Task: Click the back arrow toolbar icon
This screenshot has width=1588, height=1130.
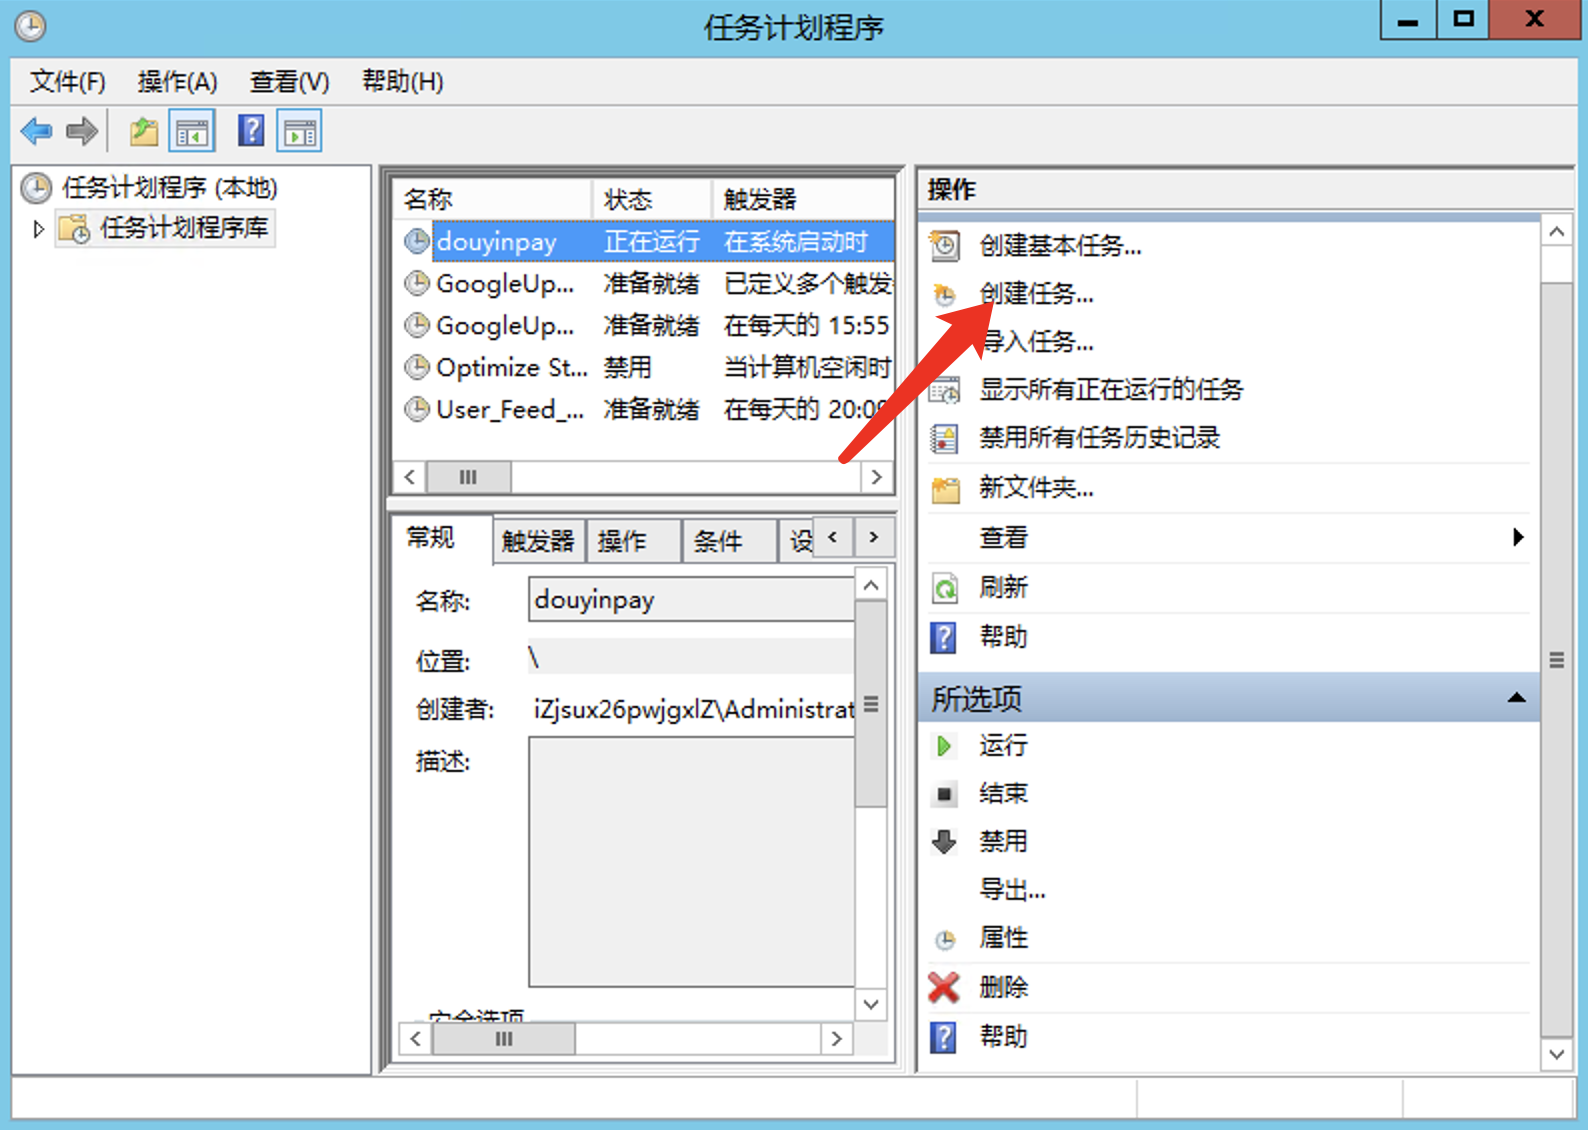Action: point(36,131)
